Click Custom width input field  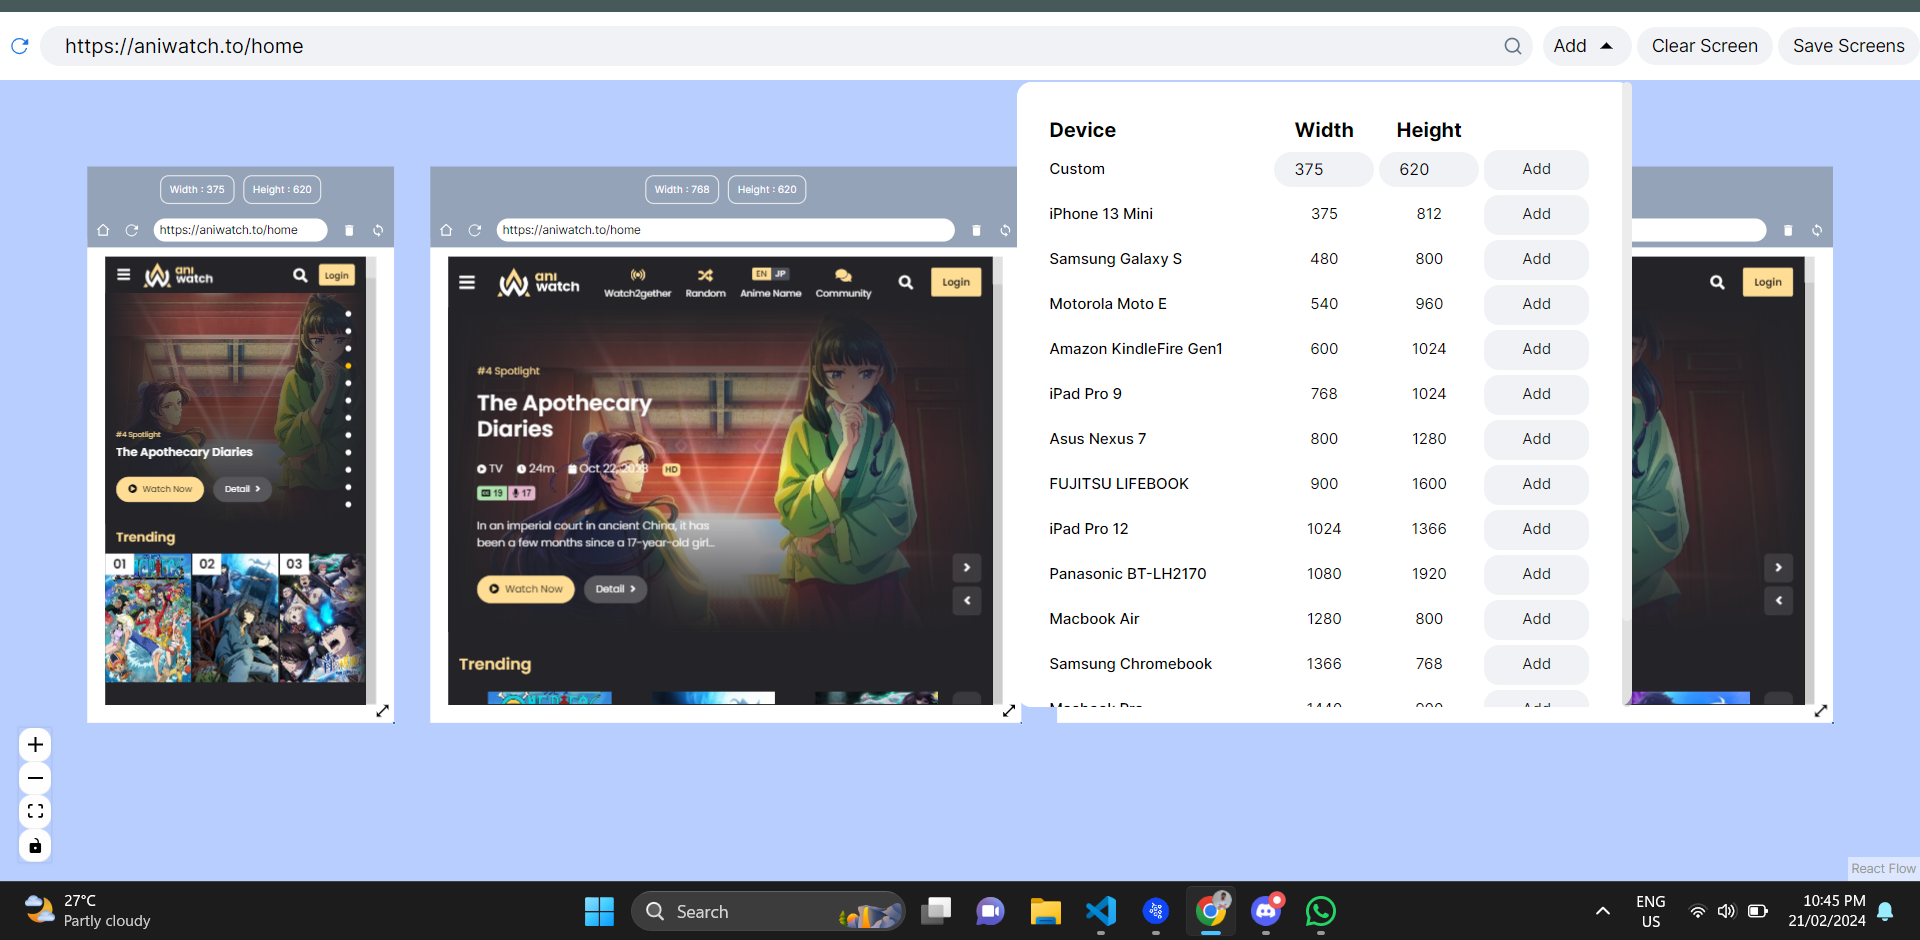point(1323,169)
